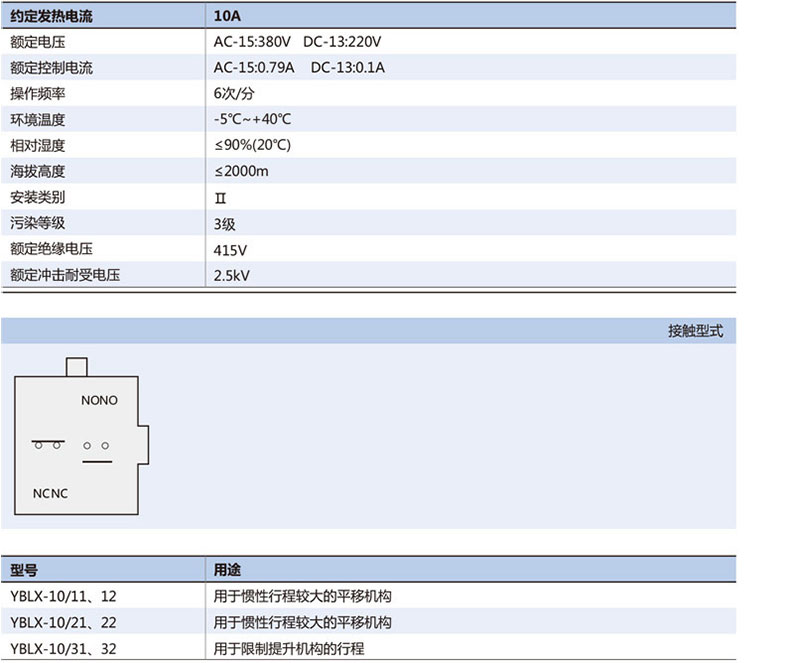Select the 用途 column header
This screenshot has width=790, height=663.
point(227,570)
